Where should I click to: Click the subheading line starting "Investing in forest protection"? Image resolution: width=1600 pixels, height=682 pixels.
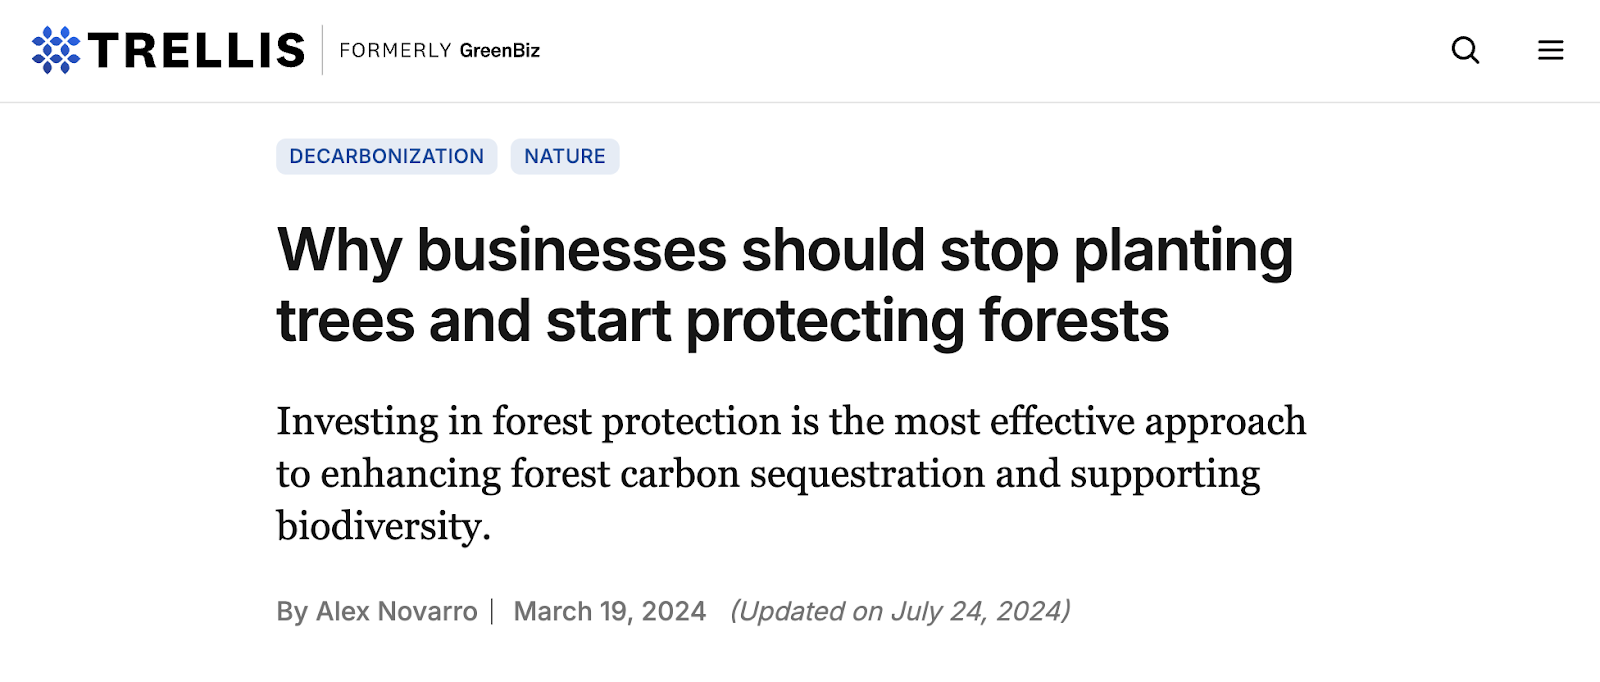coord(791,421)
